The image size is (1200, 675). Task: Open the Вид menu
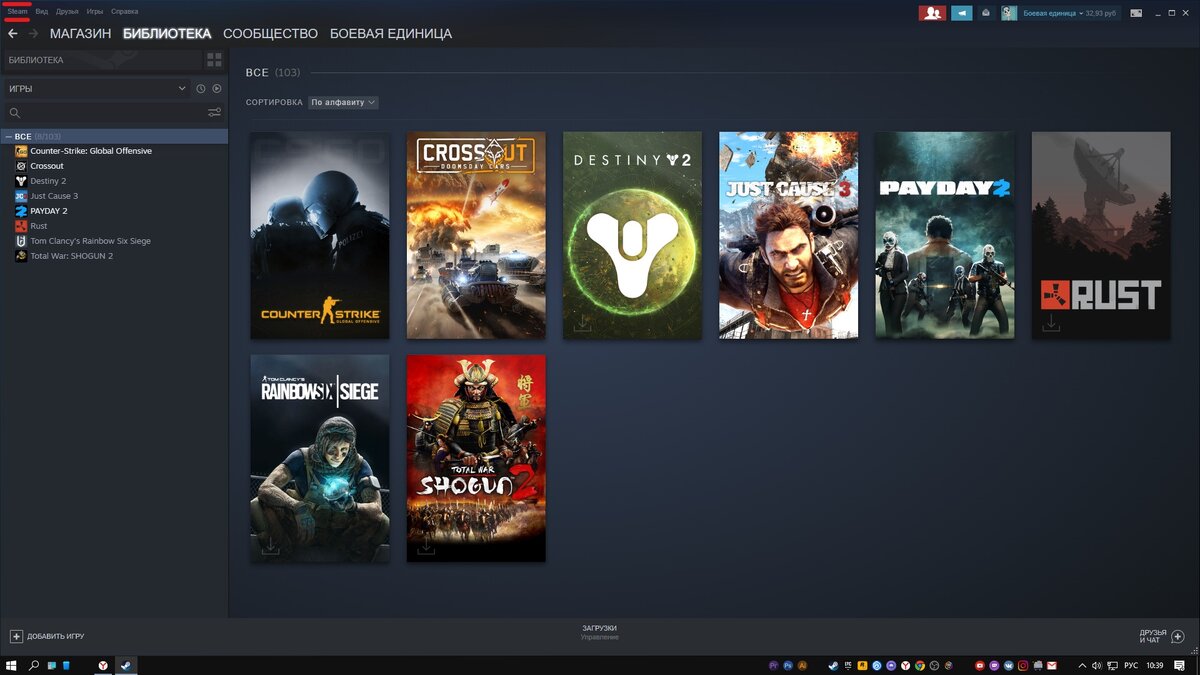[41, 11]
